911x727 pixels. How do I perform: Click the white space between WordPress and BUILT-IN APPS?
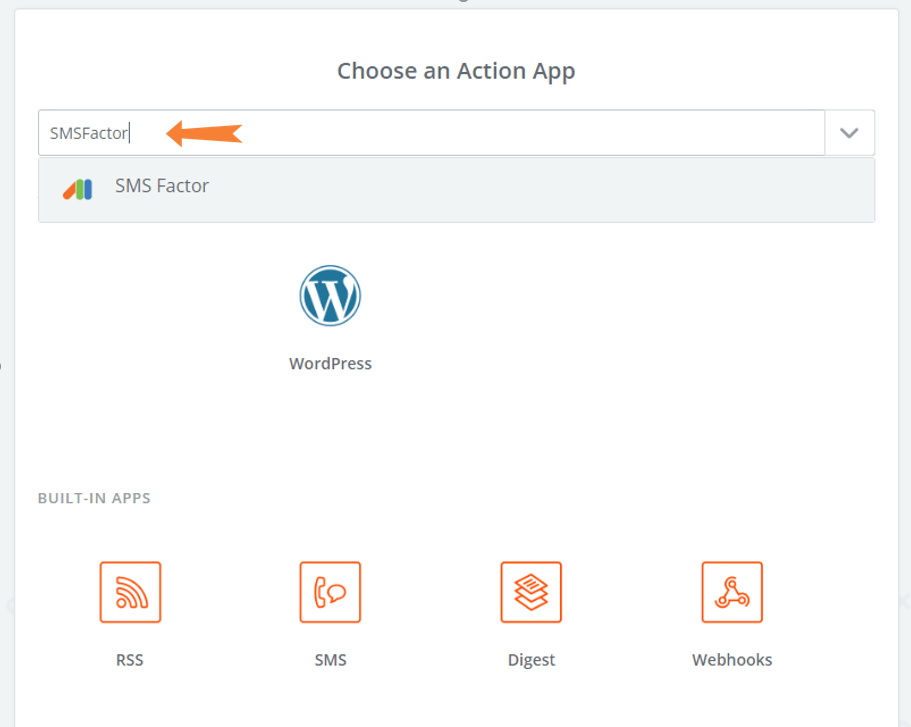tap(456, 430)
